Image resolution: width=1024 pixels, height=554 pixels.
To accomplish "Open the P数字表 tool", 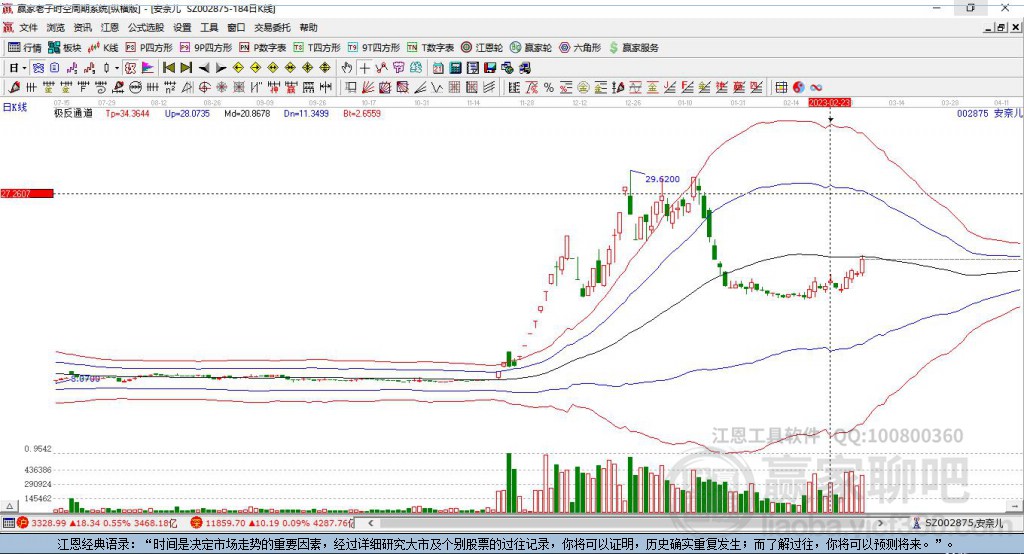I will tap(263, 48).
